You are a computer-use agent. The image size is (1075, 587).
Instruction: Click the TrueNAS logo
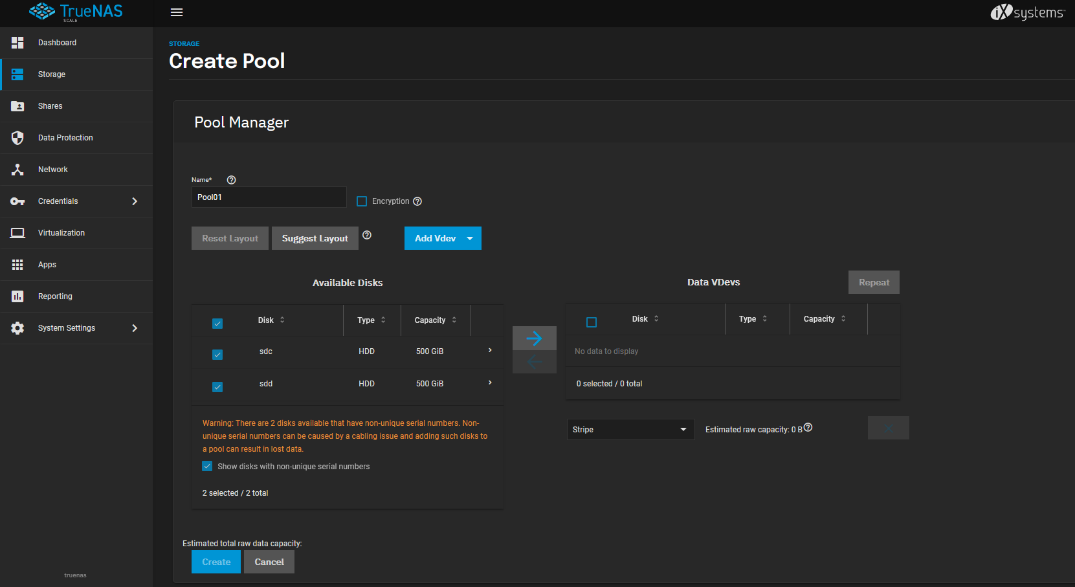(x=75, y=12)
